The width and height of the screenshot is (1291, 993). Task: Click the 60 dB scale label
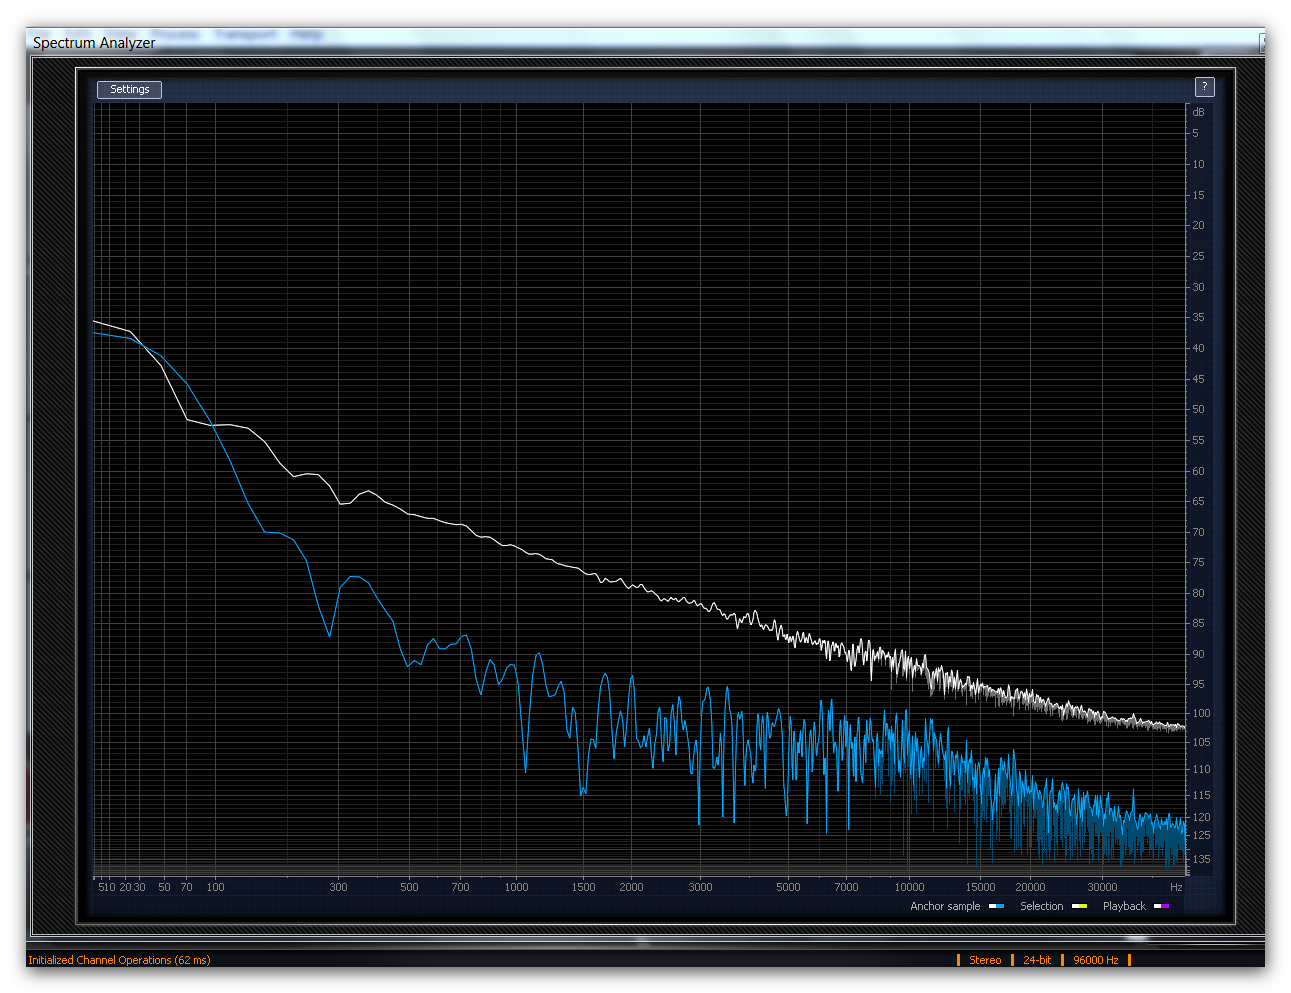click(1198, 471)
